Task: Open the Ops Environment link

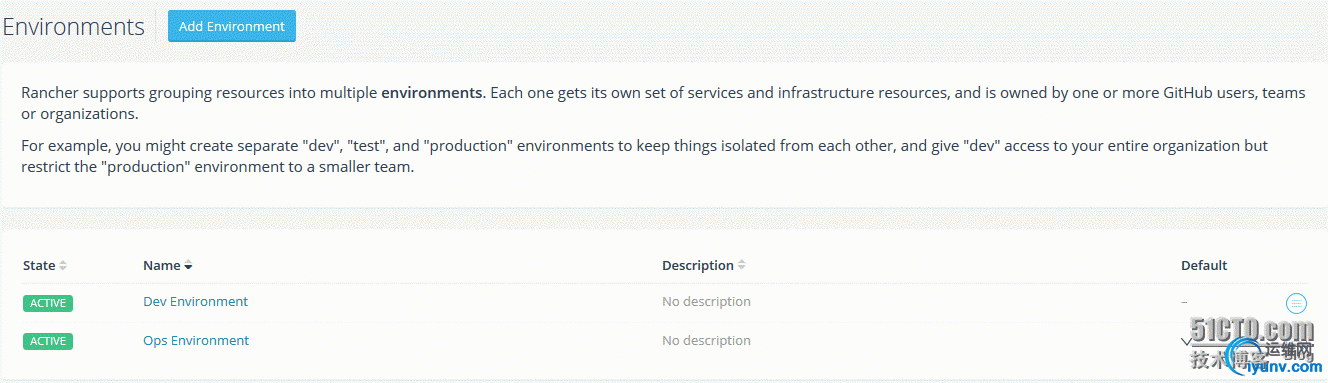Action: coord(196,340)
